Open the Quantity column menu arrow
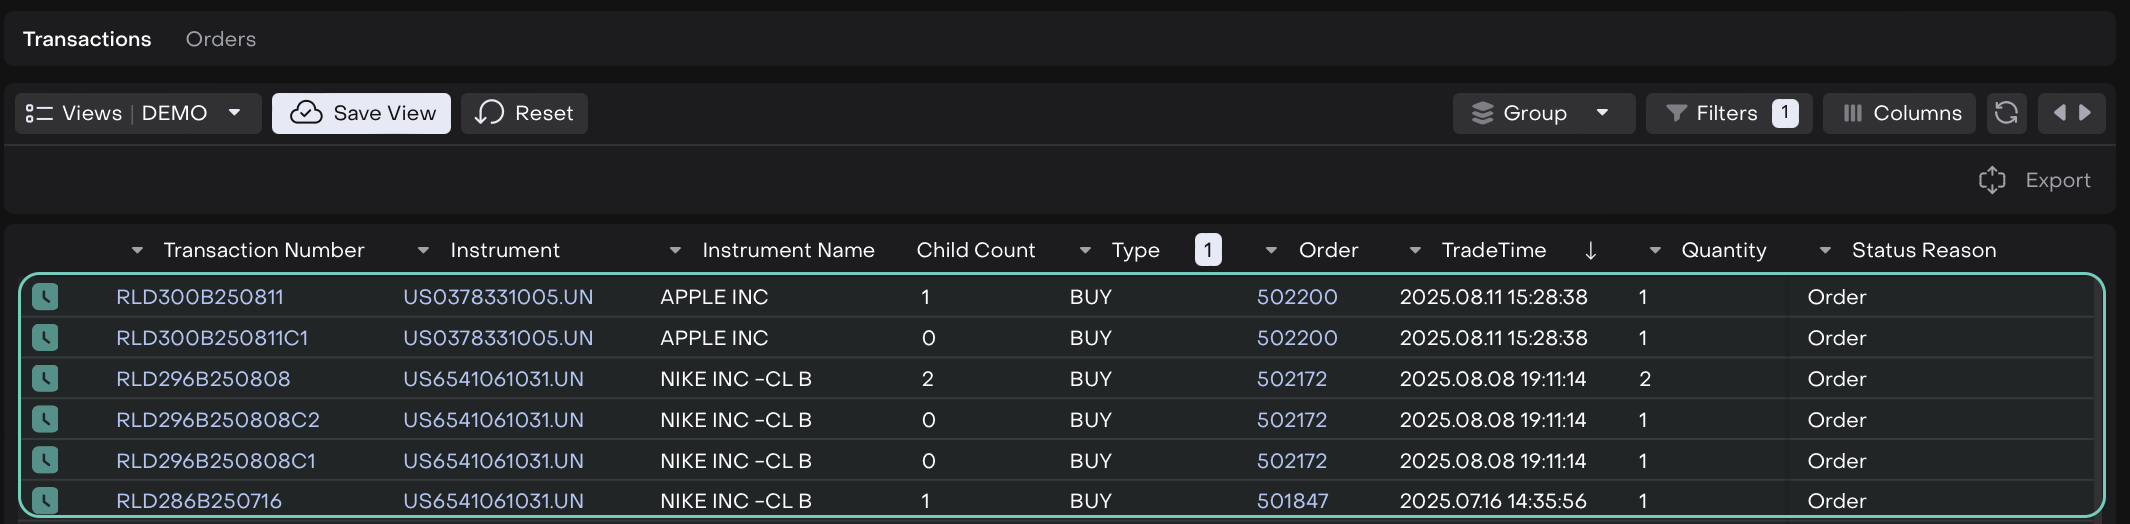This screenshot has width=2130, height=524. (1655, 250)
